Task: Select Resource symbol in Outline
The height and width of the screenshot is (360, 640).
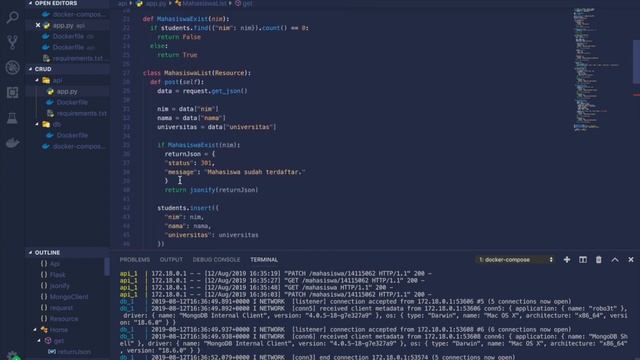Action: tap(65, 319)
